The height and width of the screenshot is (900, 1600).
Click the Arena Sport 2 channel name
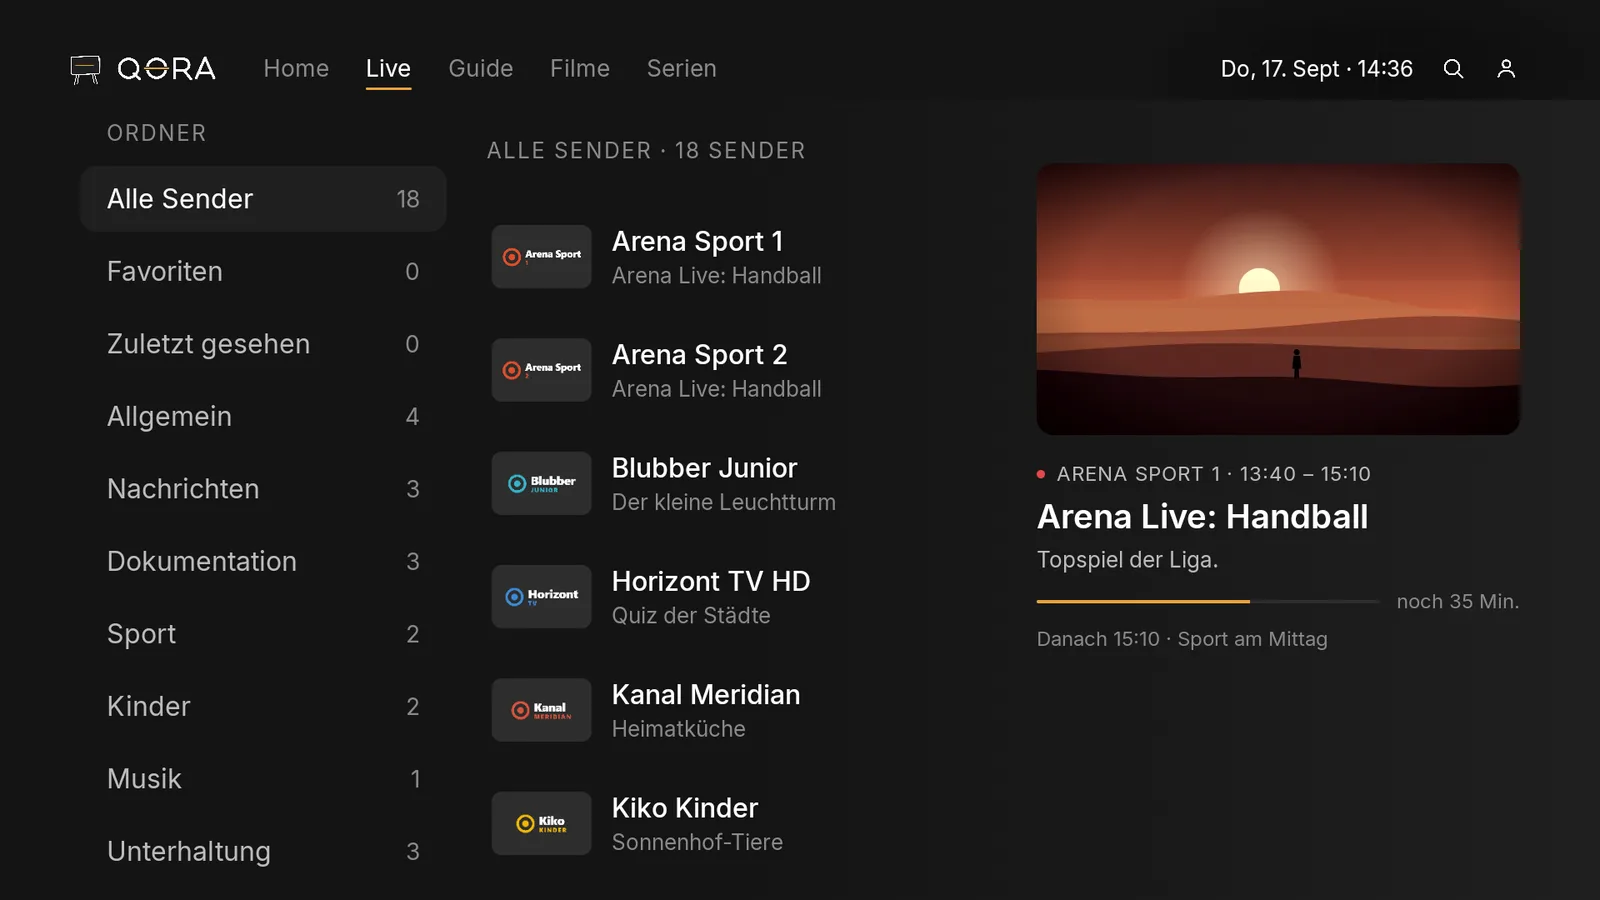700,355
